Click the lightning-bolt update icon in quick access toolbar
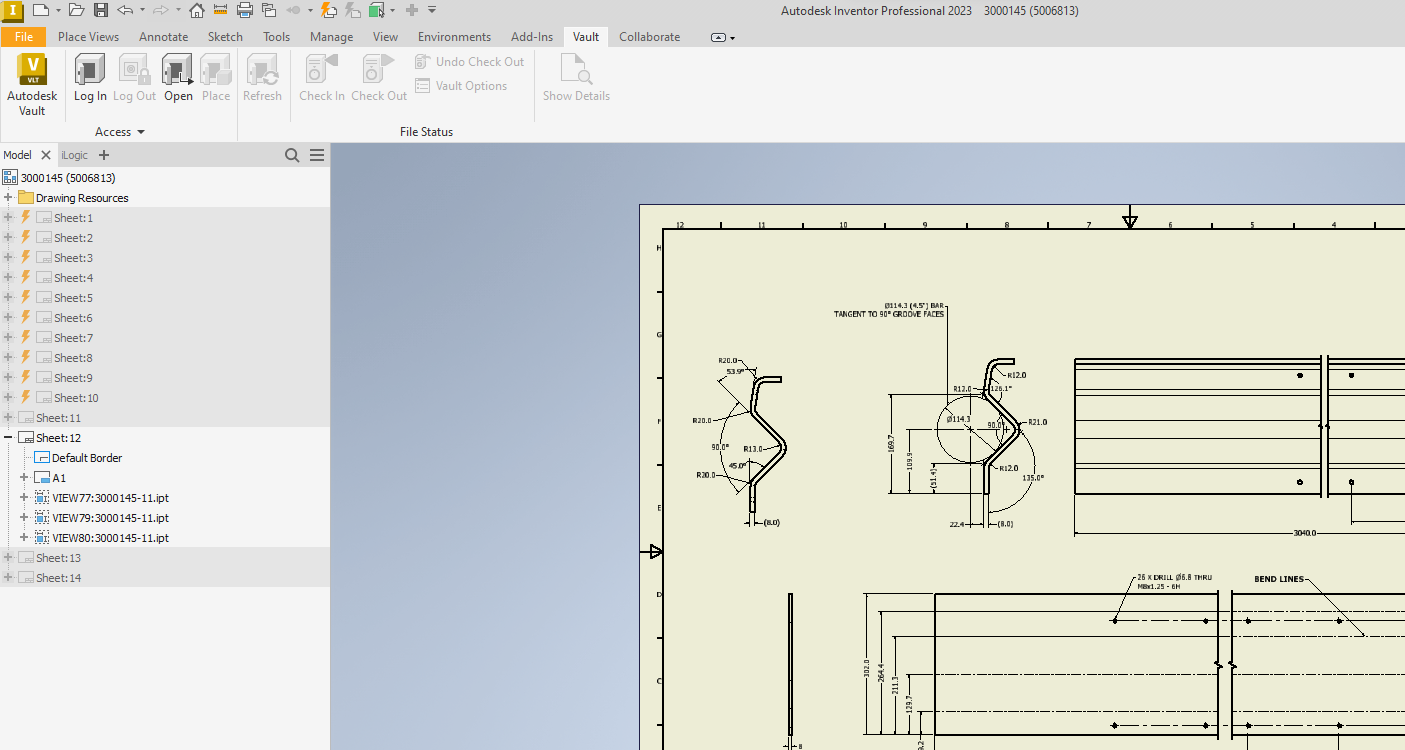 pos(328,10)
